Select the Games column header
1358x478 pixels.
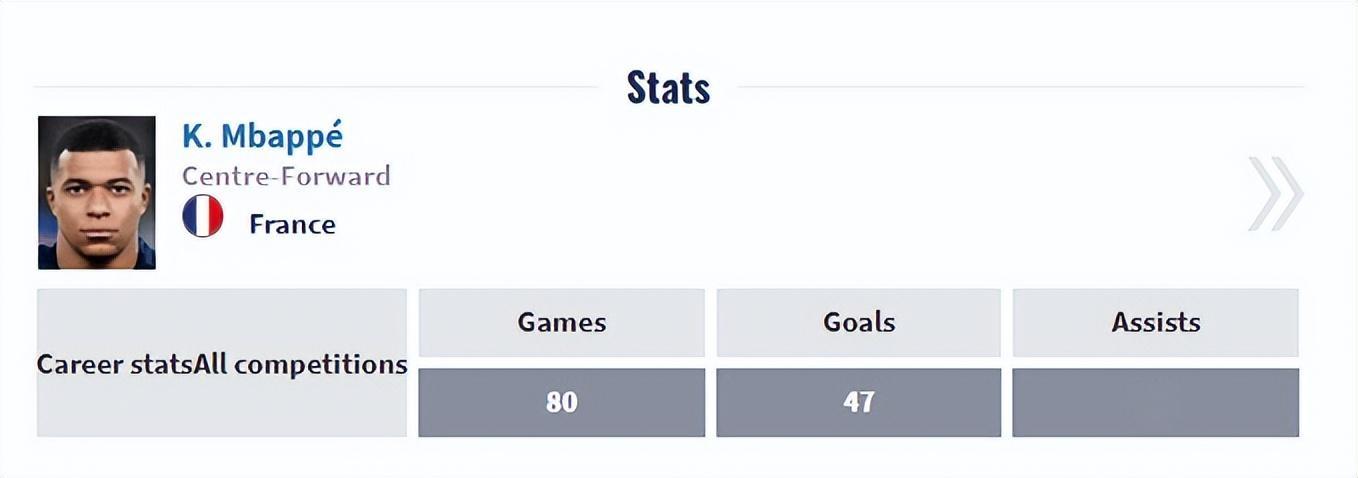561,323
